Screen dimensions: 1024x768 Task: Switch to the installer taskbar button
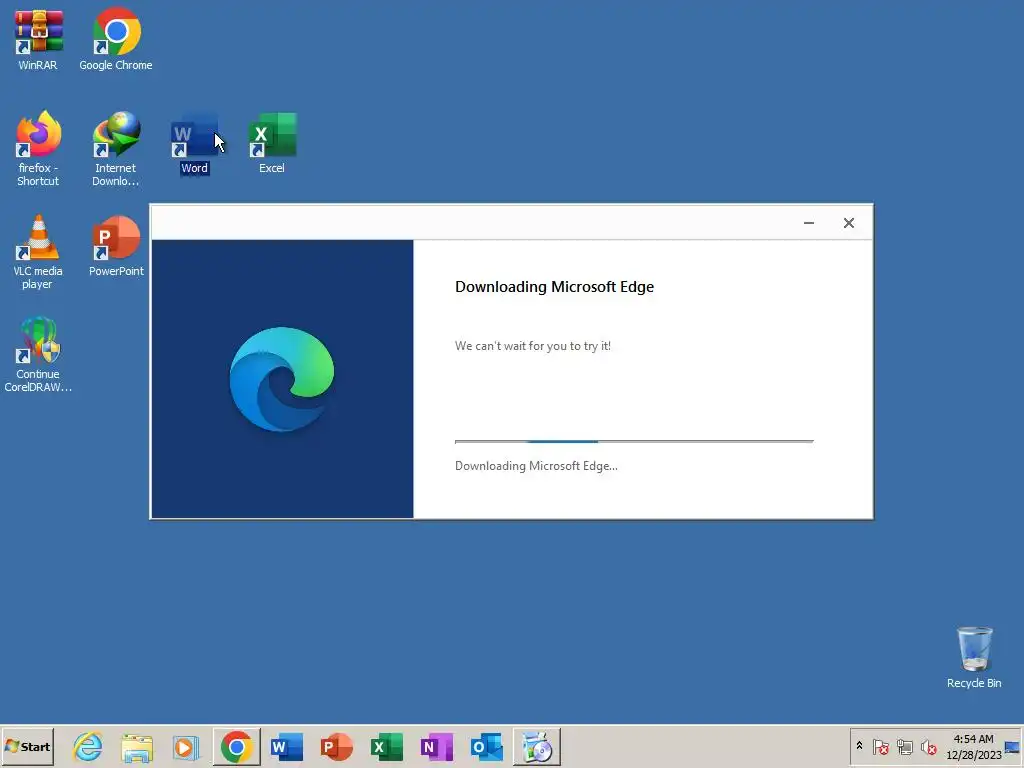[x=537, y=747]
